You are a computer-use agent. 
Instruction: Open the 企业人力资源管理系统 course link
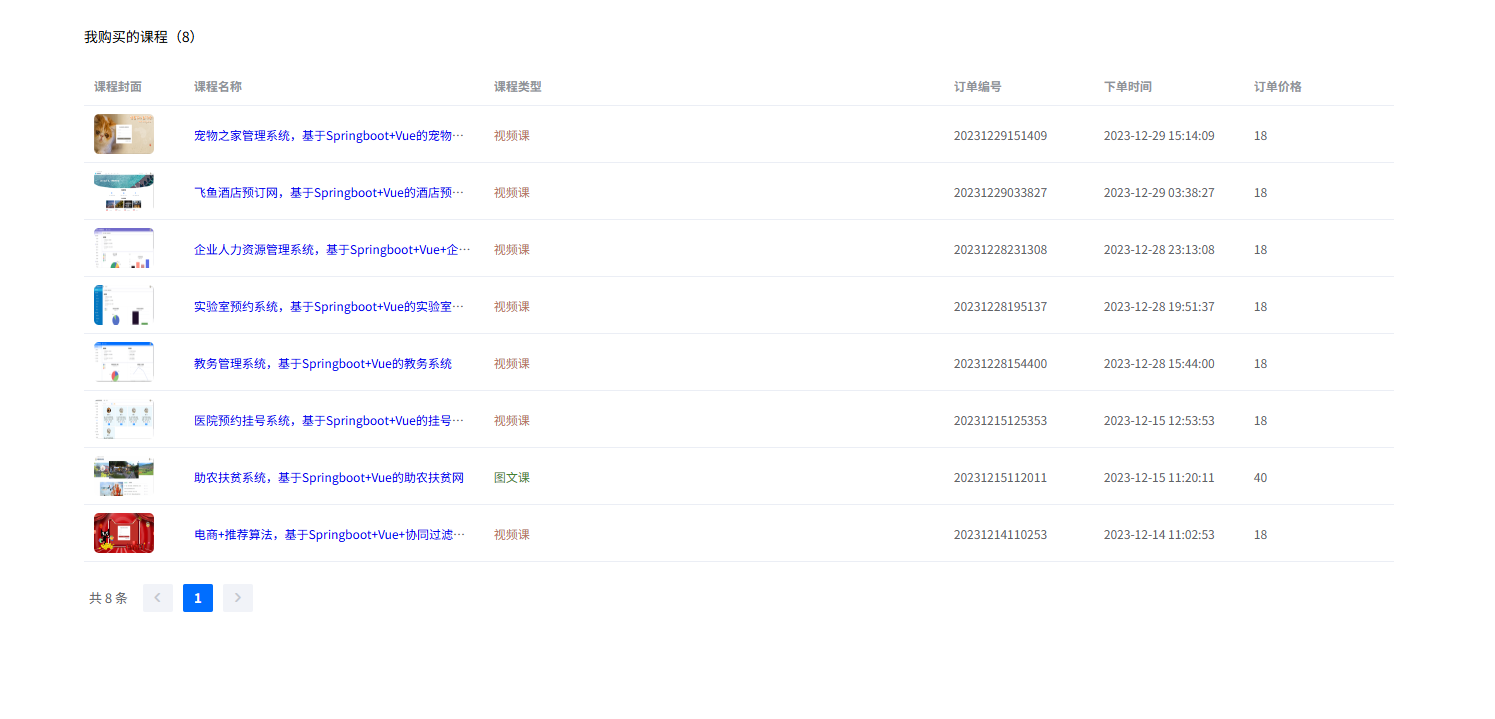click(332, 249)
